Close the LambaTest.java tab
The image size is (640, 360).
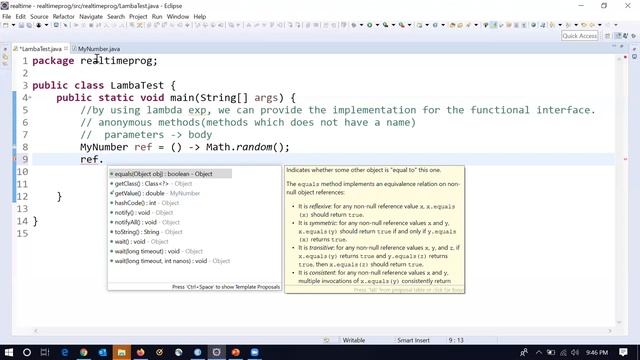point(66,49)
